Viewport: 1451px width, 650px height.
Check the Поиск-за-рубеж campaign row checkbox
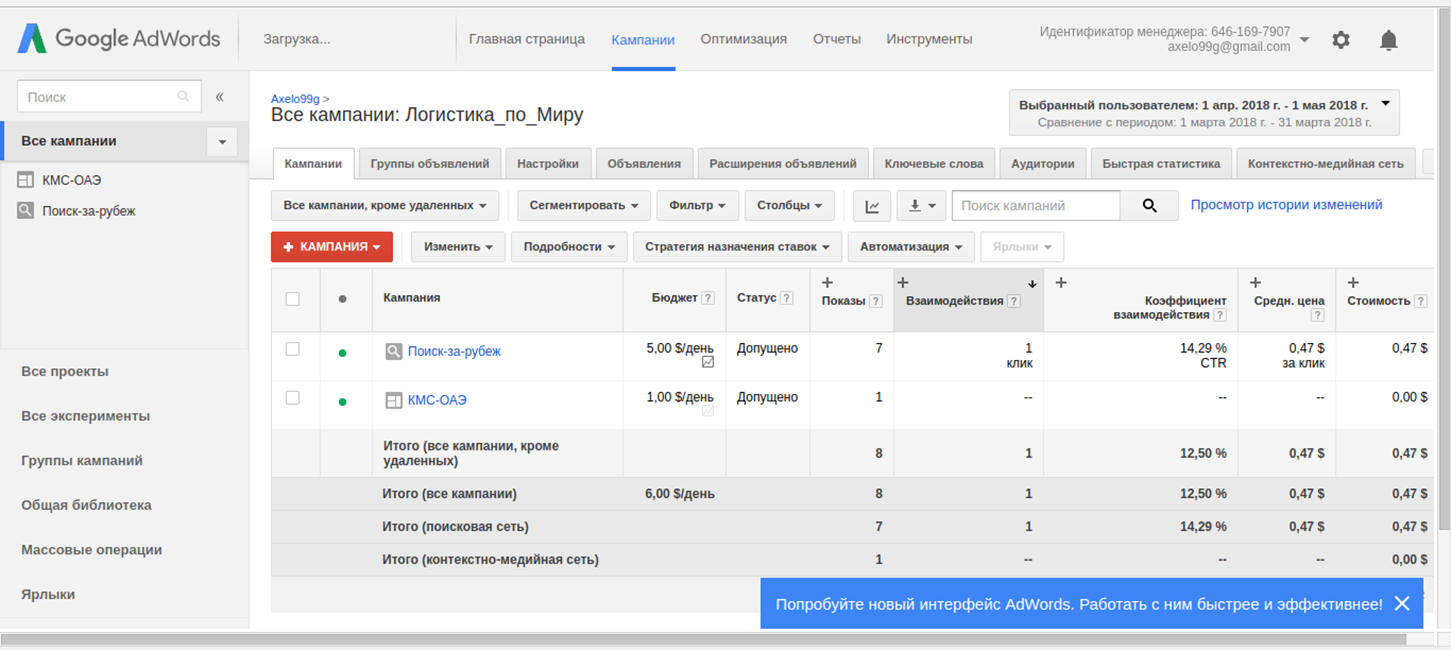click(x=293, y=349)
